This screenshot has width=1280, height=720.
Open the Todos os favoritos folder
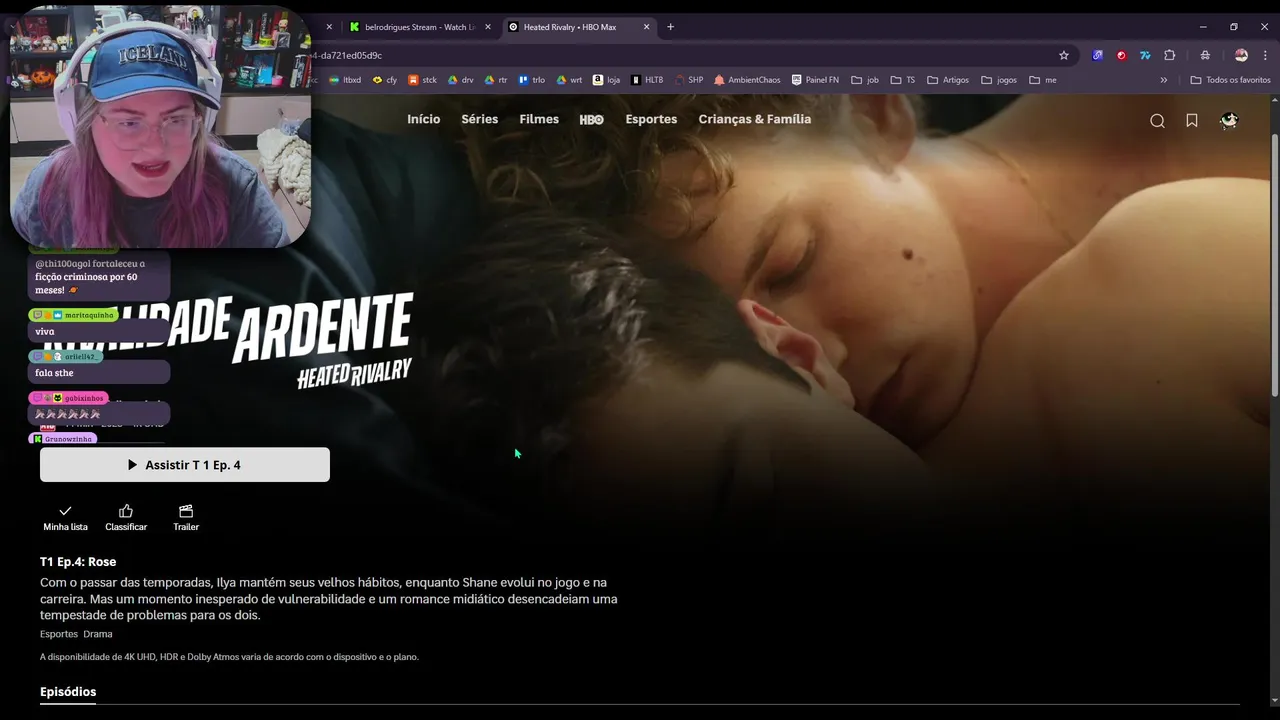coord(1231,80)
